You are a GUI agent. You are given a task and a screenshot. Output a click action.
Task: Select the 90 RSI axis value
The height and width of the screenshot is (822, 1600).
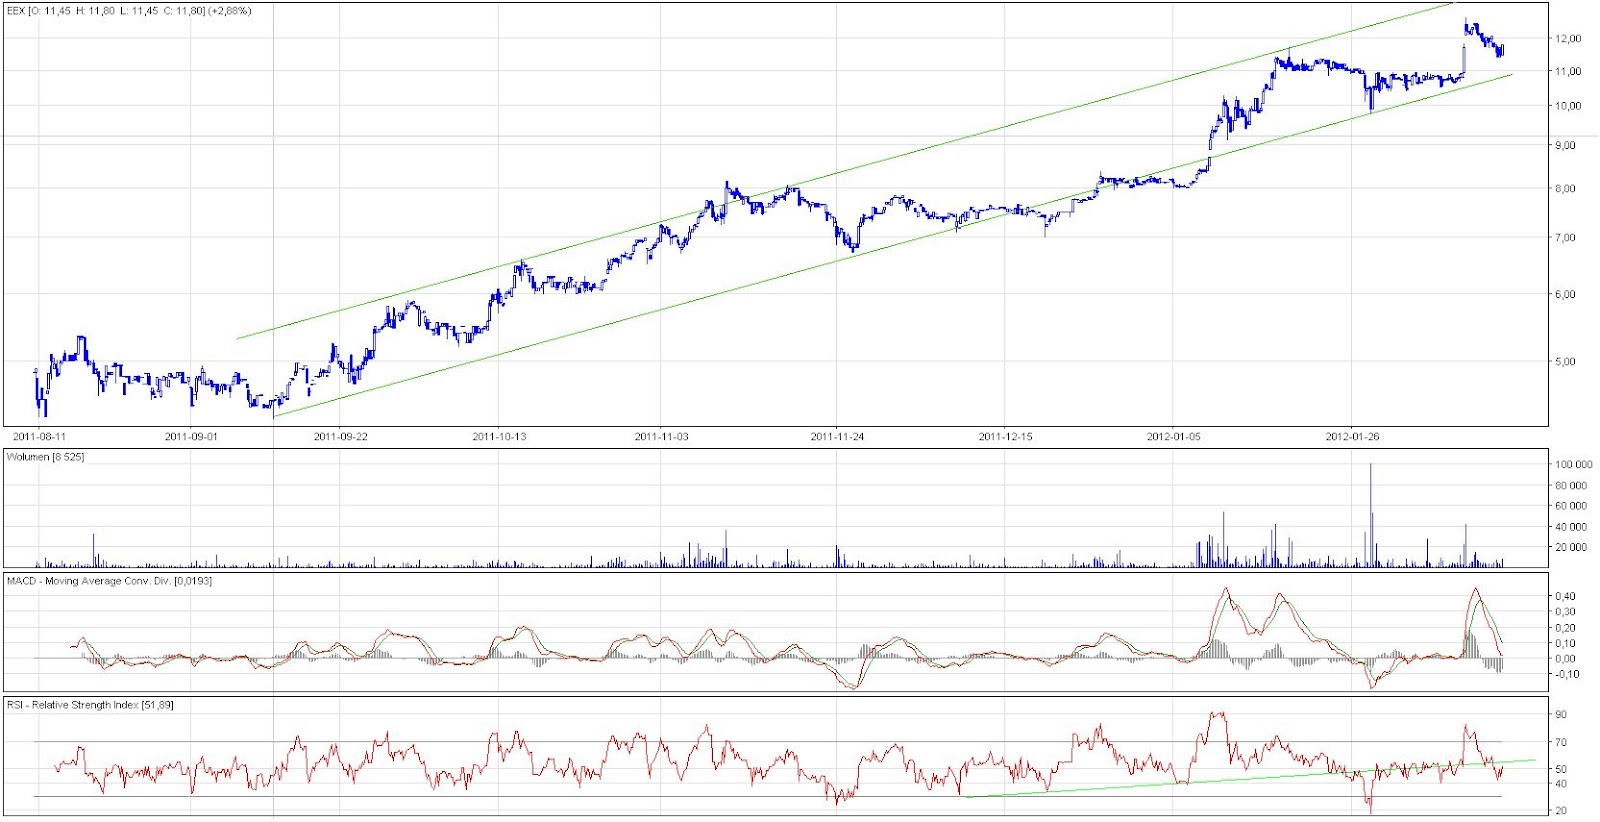(1561, 715)
